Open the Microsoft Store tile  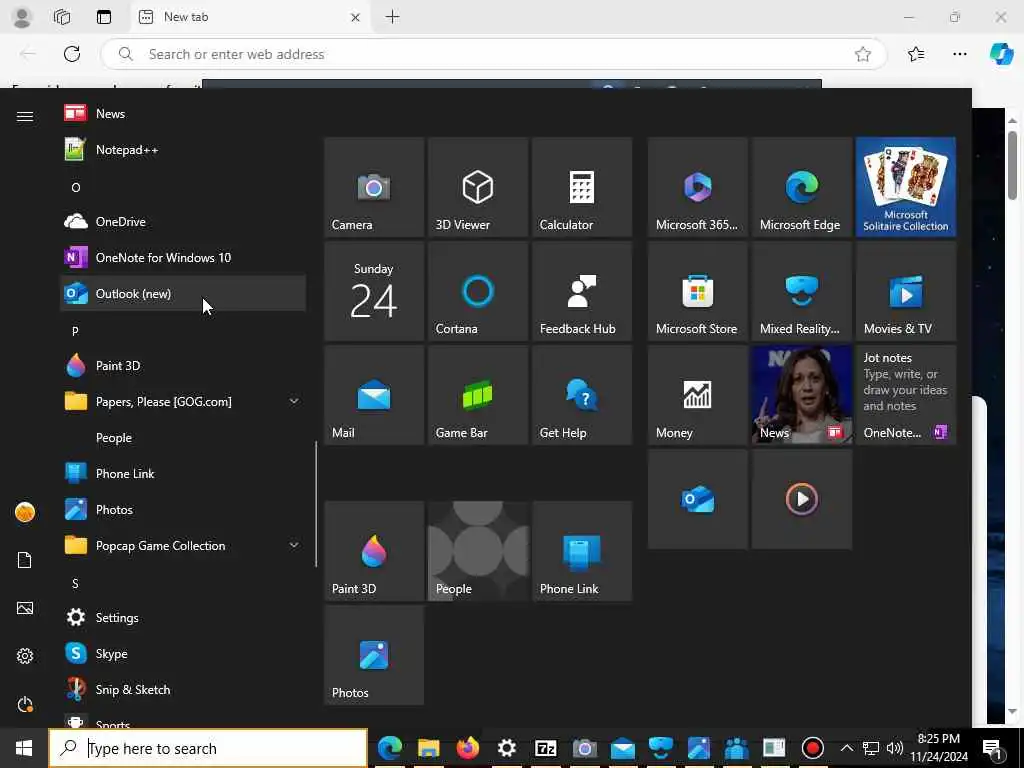click(x=697, y=291)
